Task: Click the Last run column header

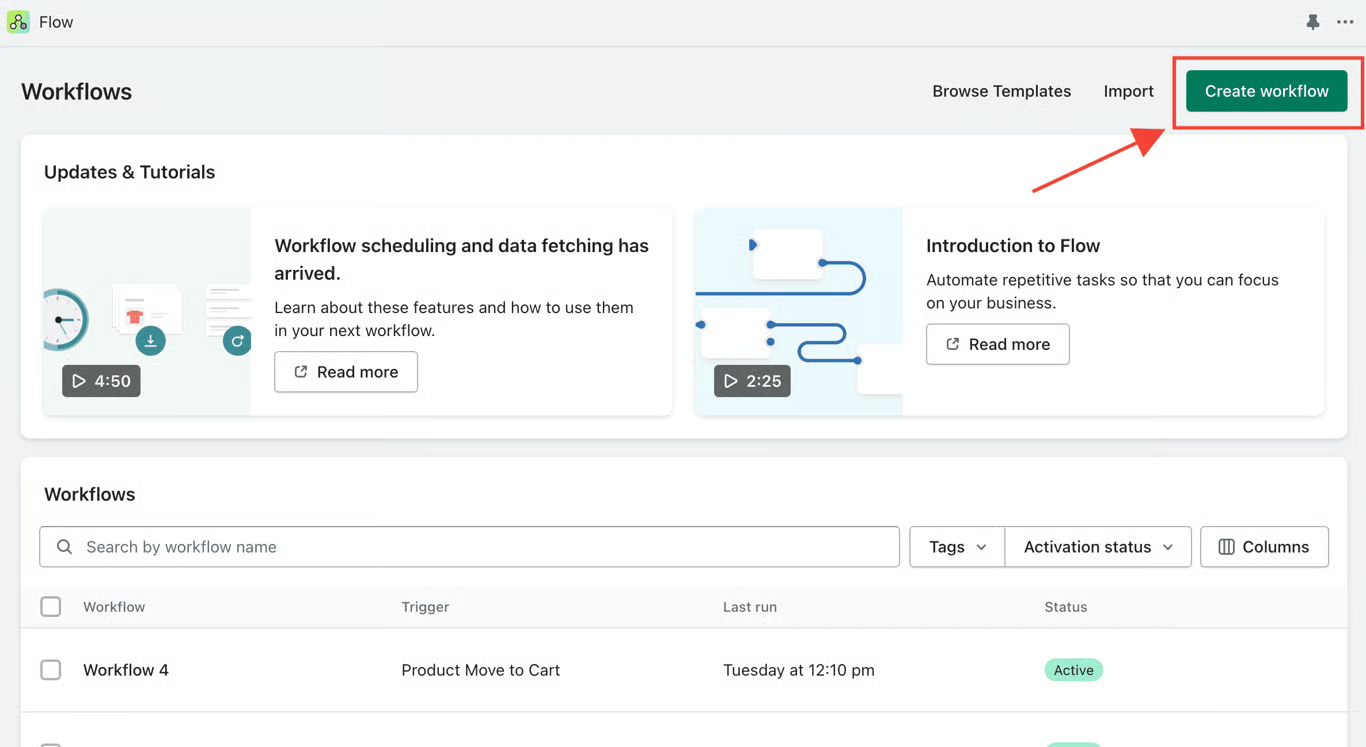Action: tap(750, 607)
